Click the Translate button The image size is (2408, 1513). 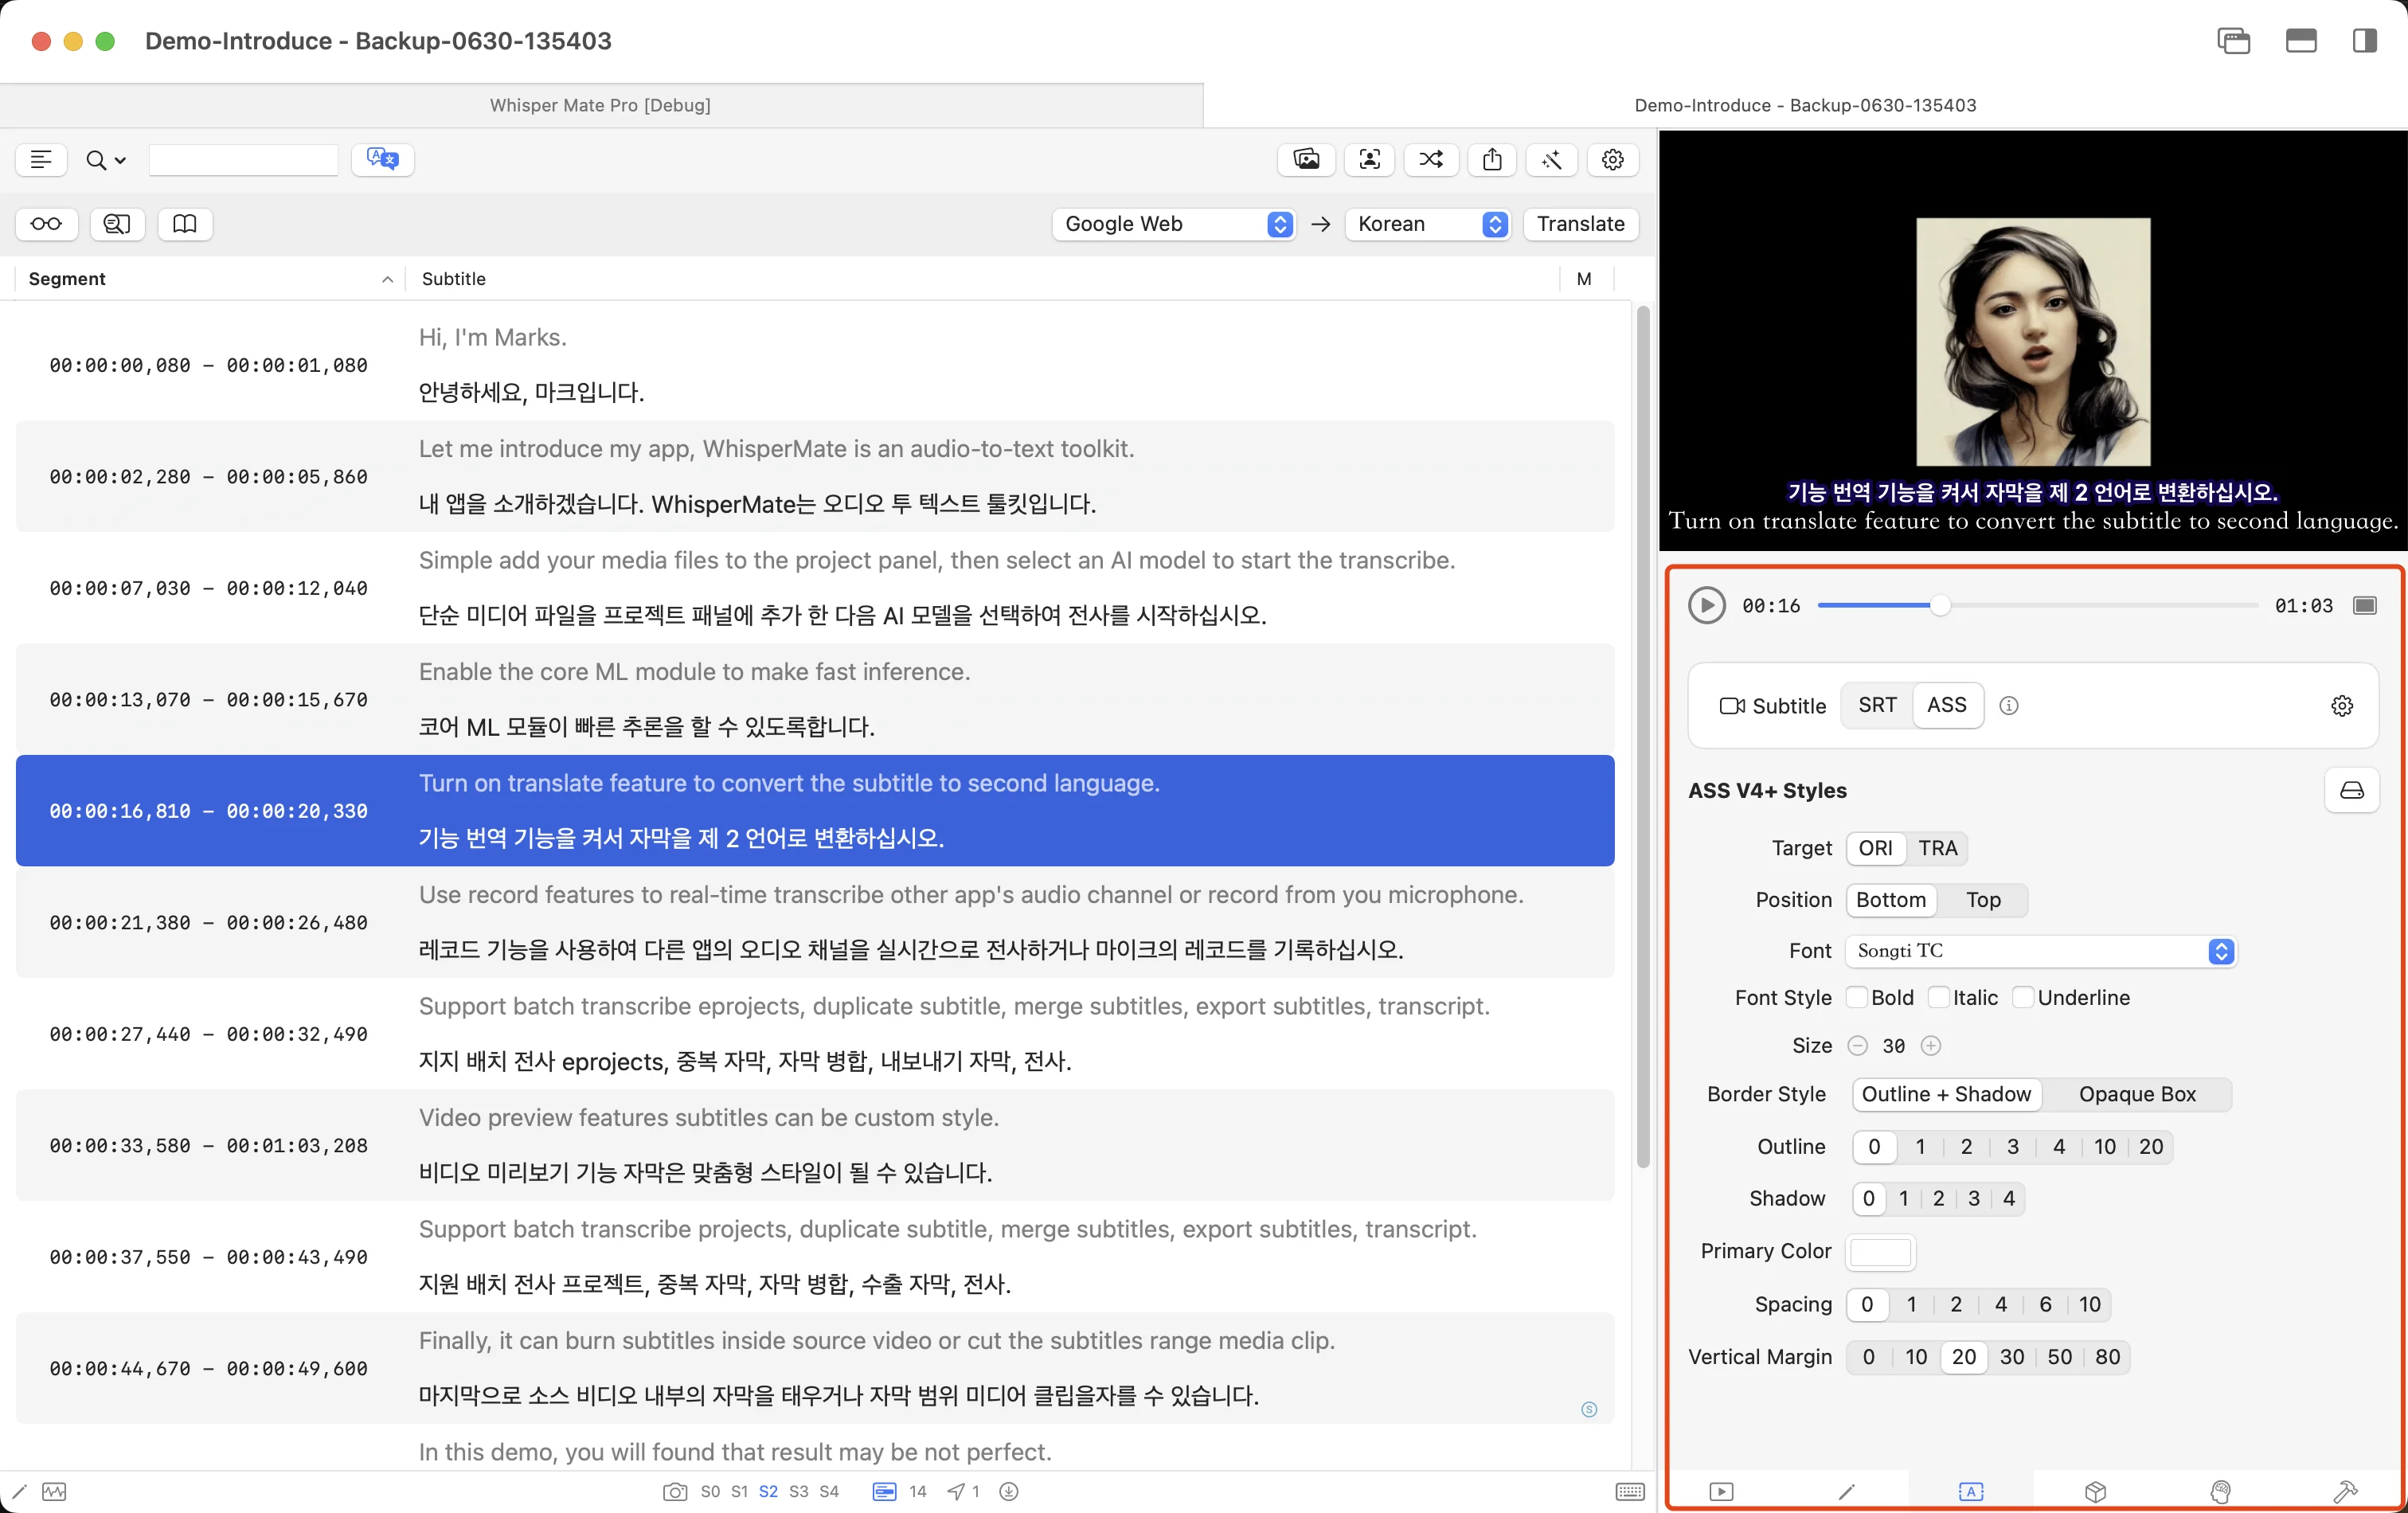click(x=1580, y=224)
